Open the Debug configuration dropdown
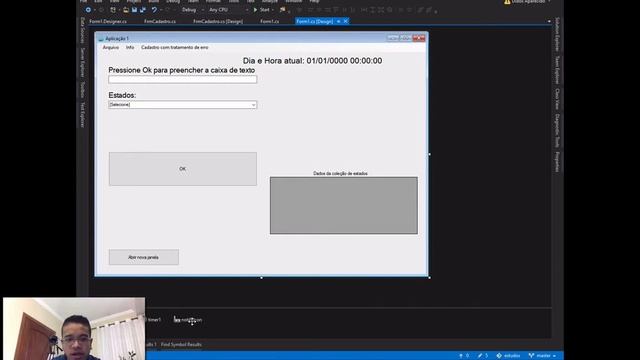The height and width of the screenshot is (360, 640). pos(193,10)
